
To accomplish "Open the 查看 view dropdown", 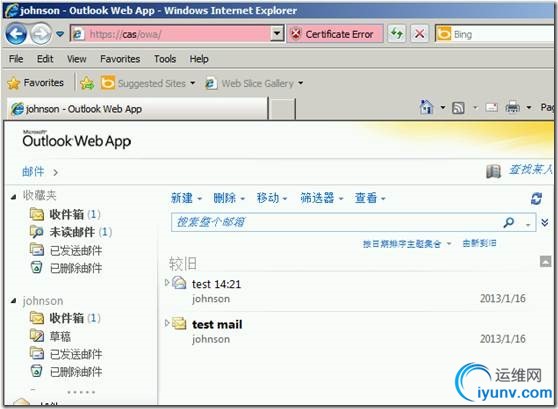I will 370,198.
